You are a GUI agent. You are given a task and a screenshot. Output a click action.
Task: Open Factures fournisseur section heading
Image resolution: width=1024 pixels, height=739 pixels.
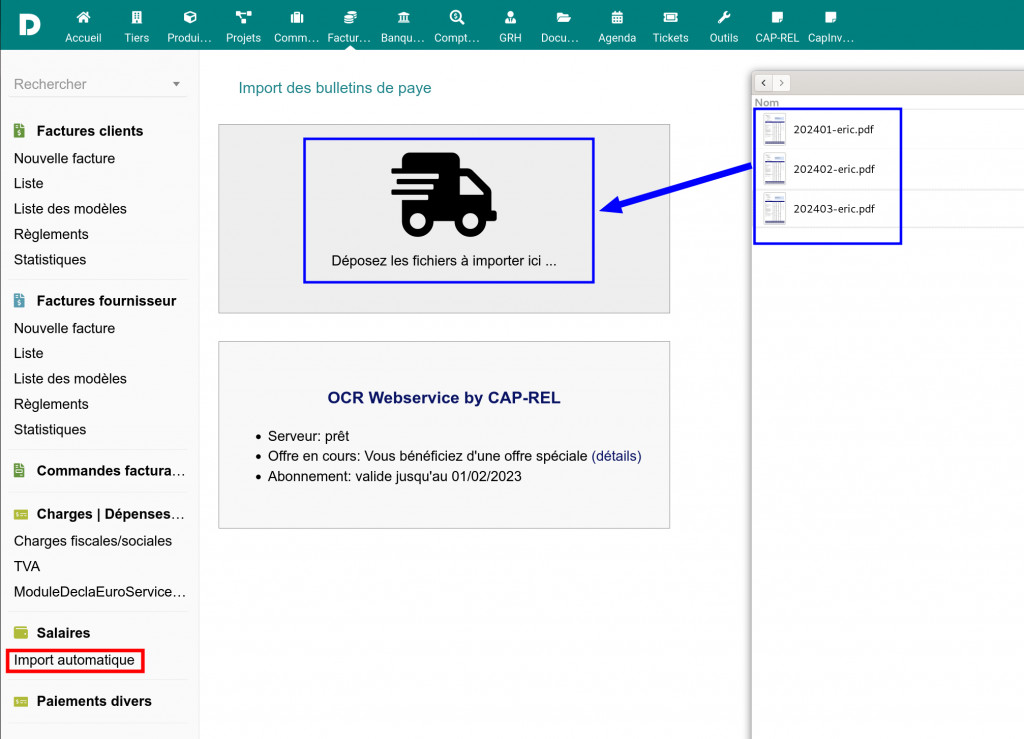106,301
